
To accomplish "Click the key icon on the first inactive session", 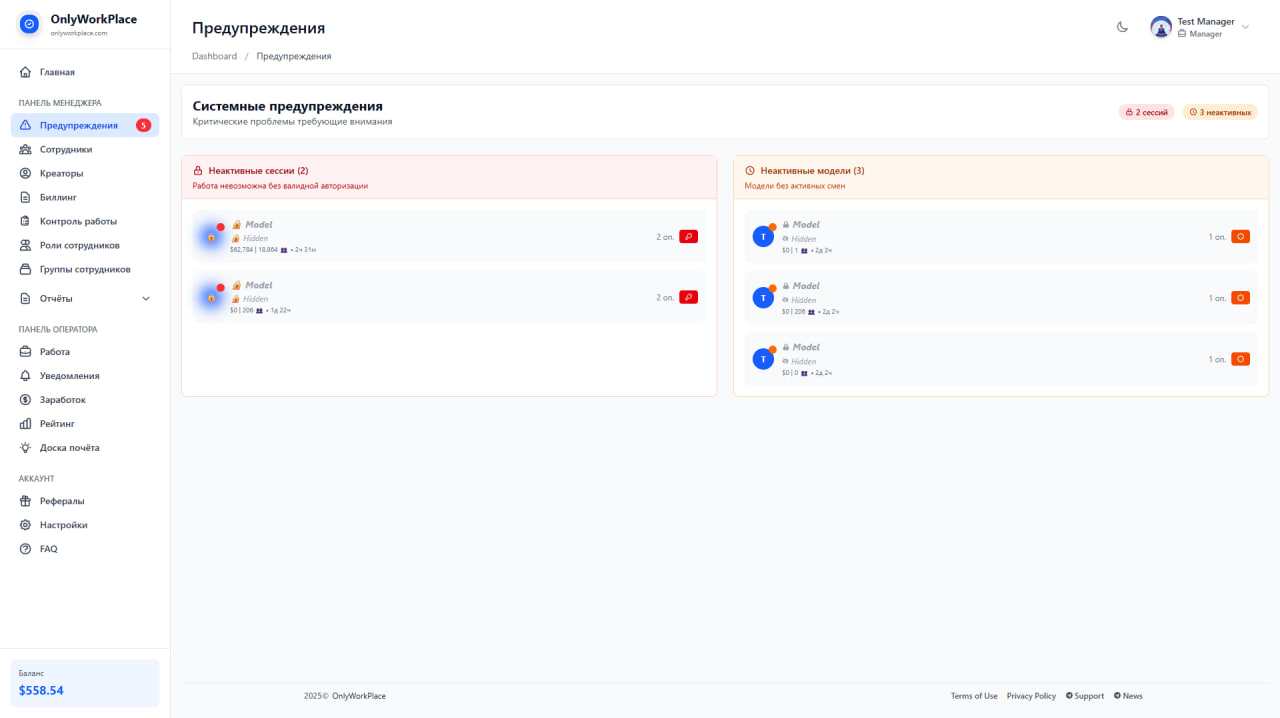I will (x=688, y=236).
